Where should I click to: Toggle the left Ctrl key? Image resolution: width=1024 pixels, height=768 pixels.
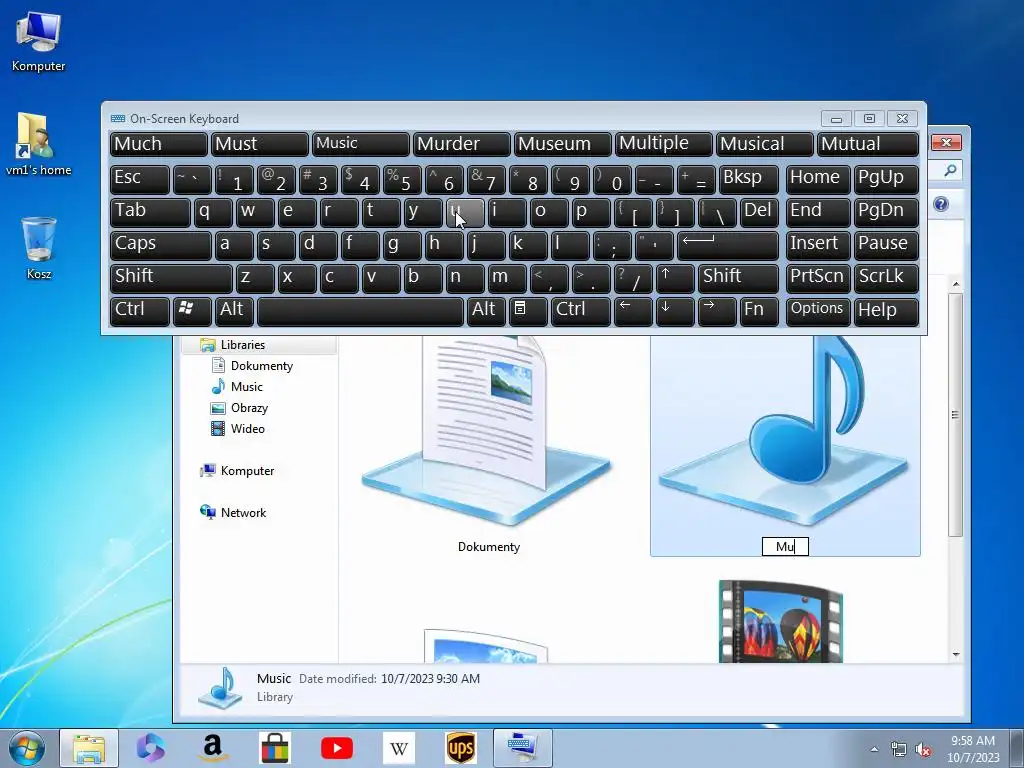tap(140, 311)
